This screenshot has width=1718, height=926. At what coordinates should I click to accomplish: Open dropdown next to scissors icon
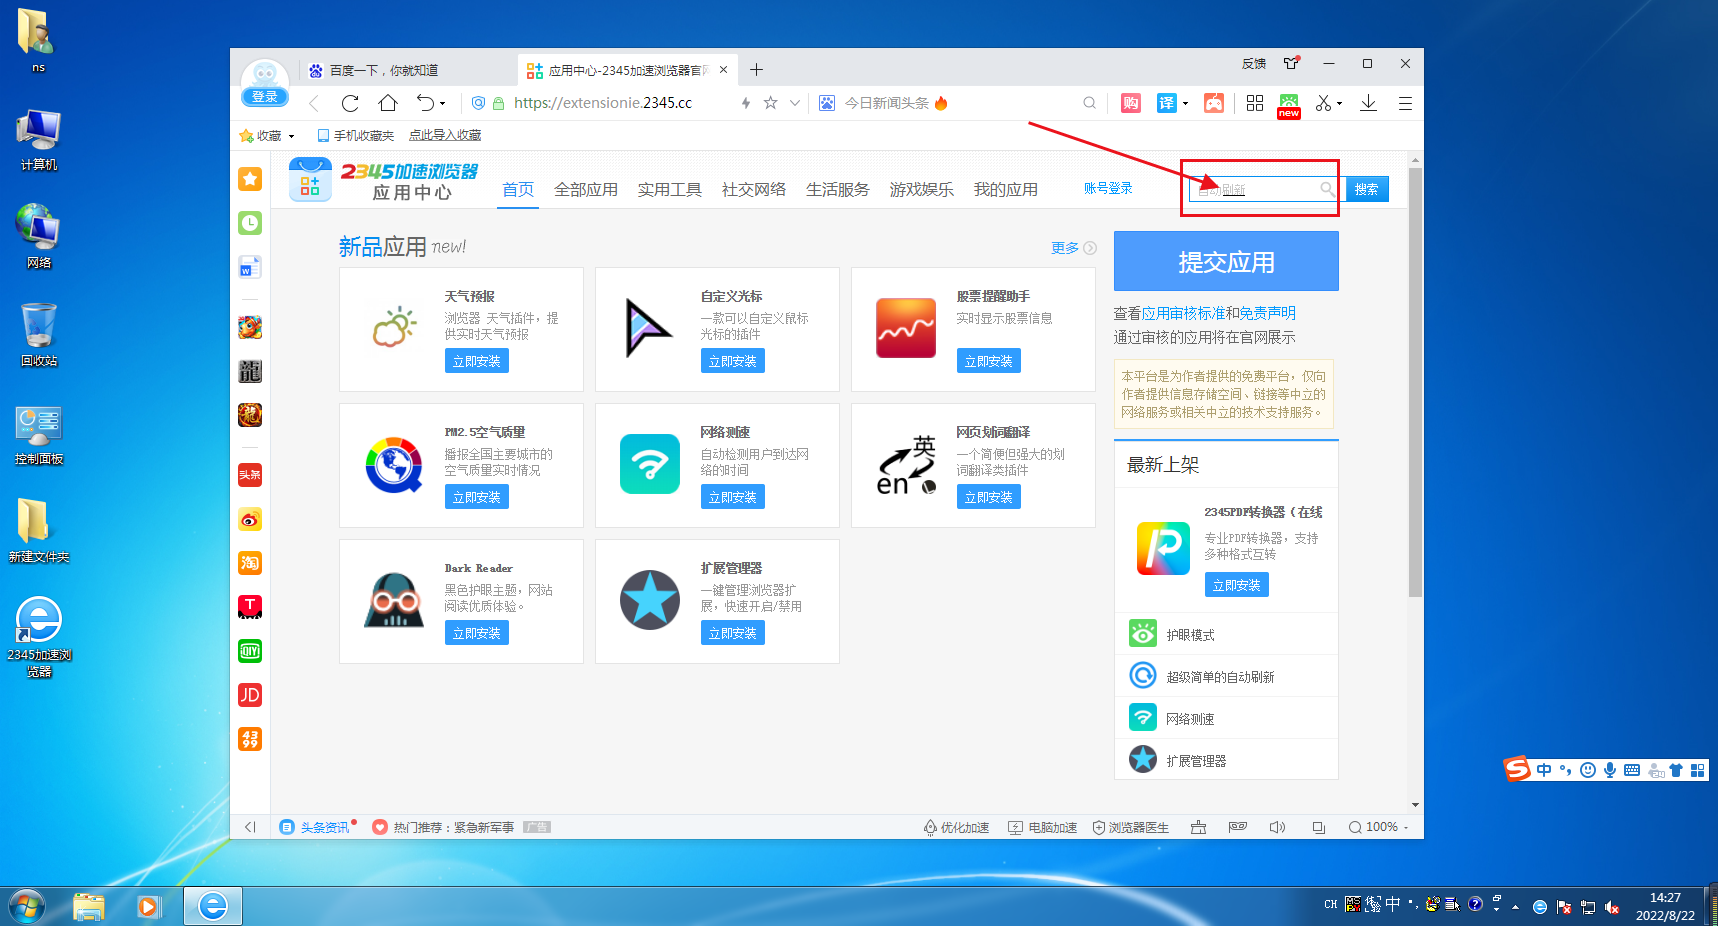[1340, 103]
